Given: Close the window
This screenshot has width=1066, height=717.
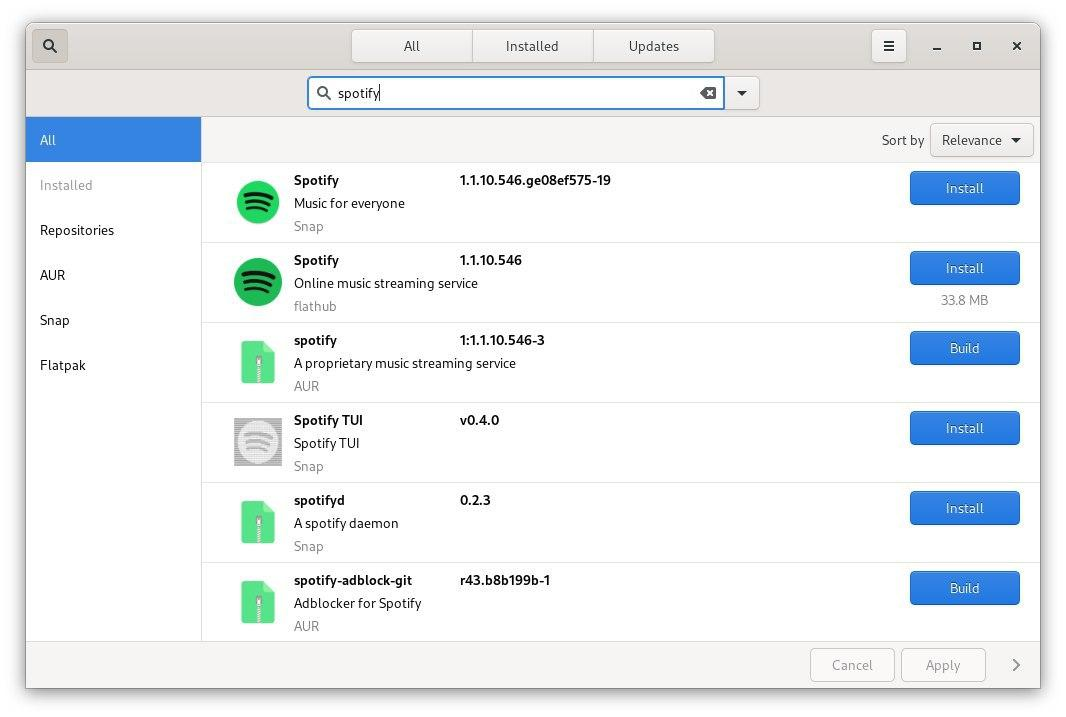Looking at the screenshot, I should (x=1016, y=46).
